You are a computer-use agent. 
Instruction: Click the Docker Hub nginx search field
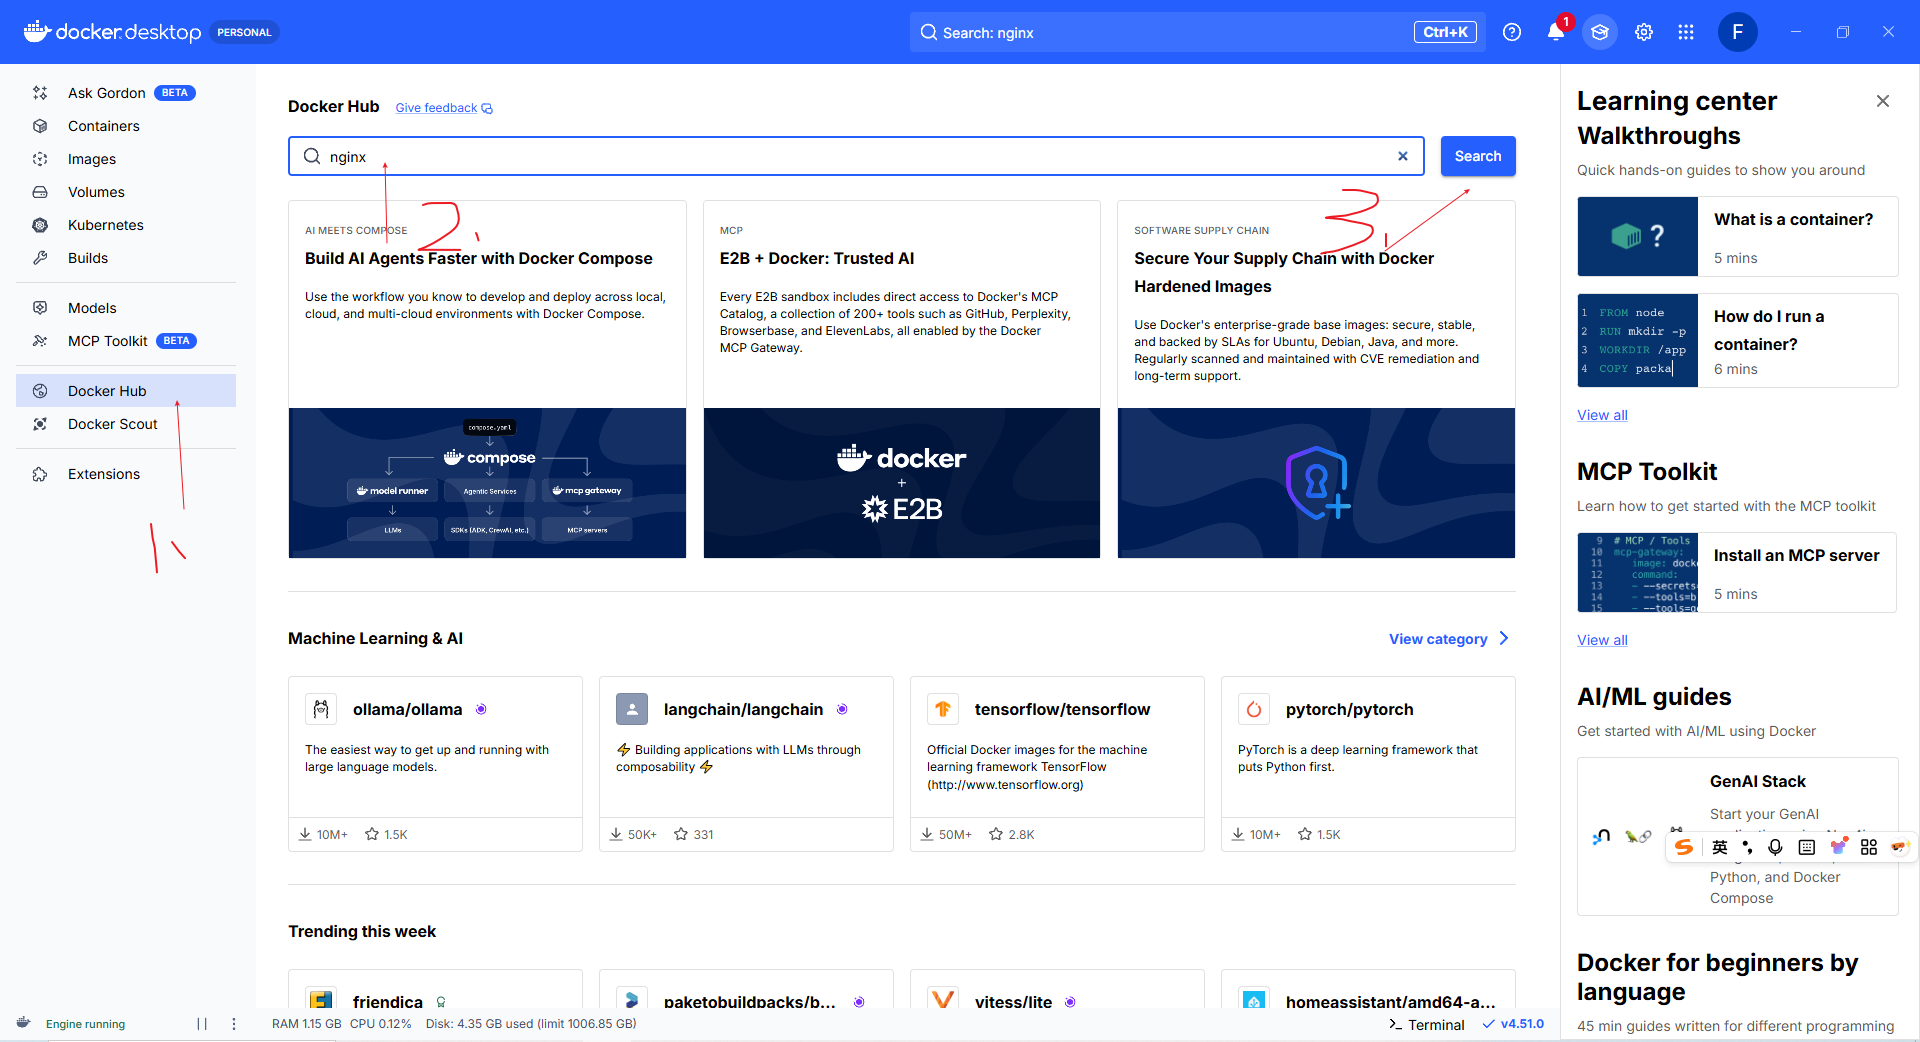856,156
